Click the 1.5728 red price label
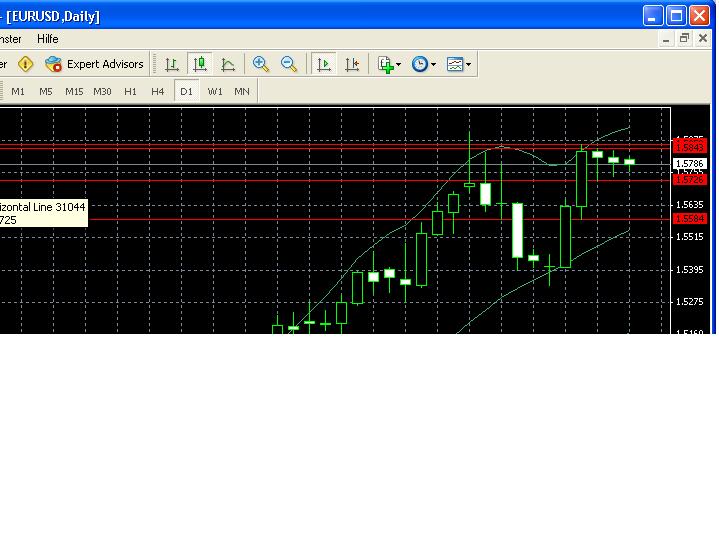Image resolution: width=719 pixels, height=560 pixels. click(x=690, y=179)
